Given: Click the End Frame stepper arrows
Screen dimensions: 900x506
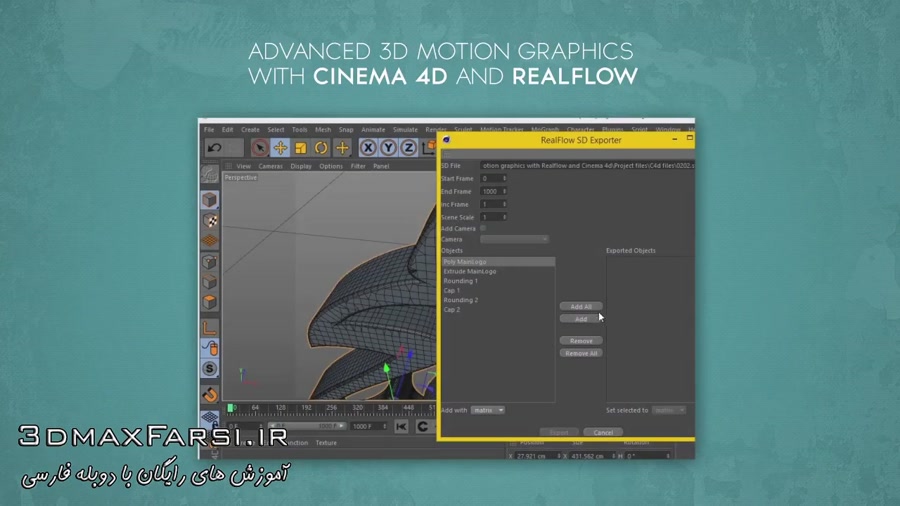Looking at the screenshot, I should pos(505,192).
